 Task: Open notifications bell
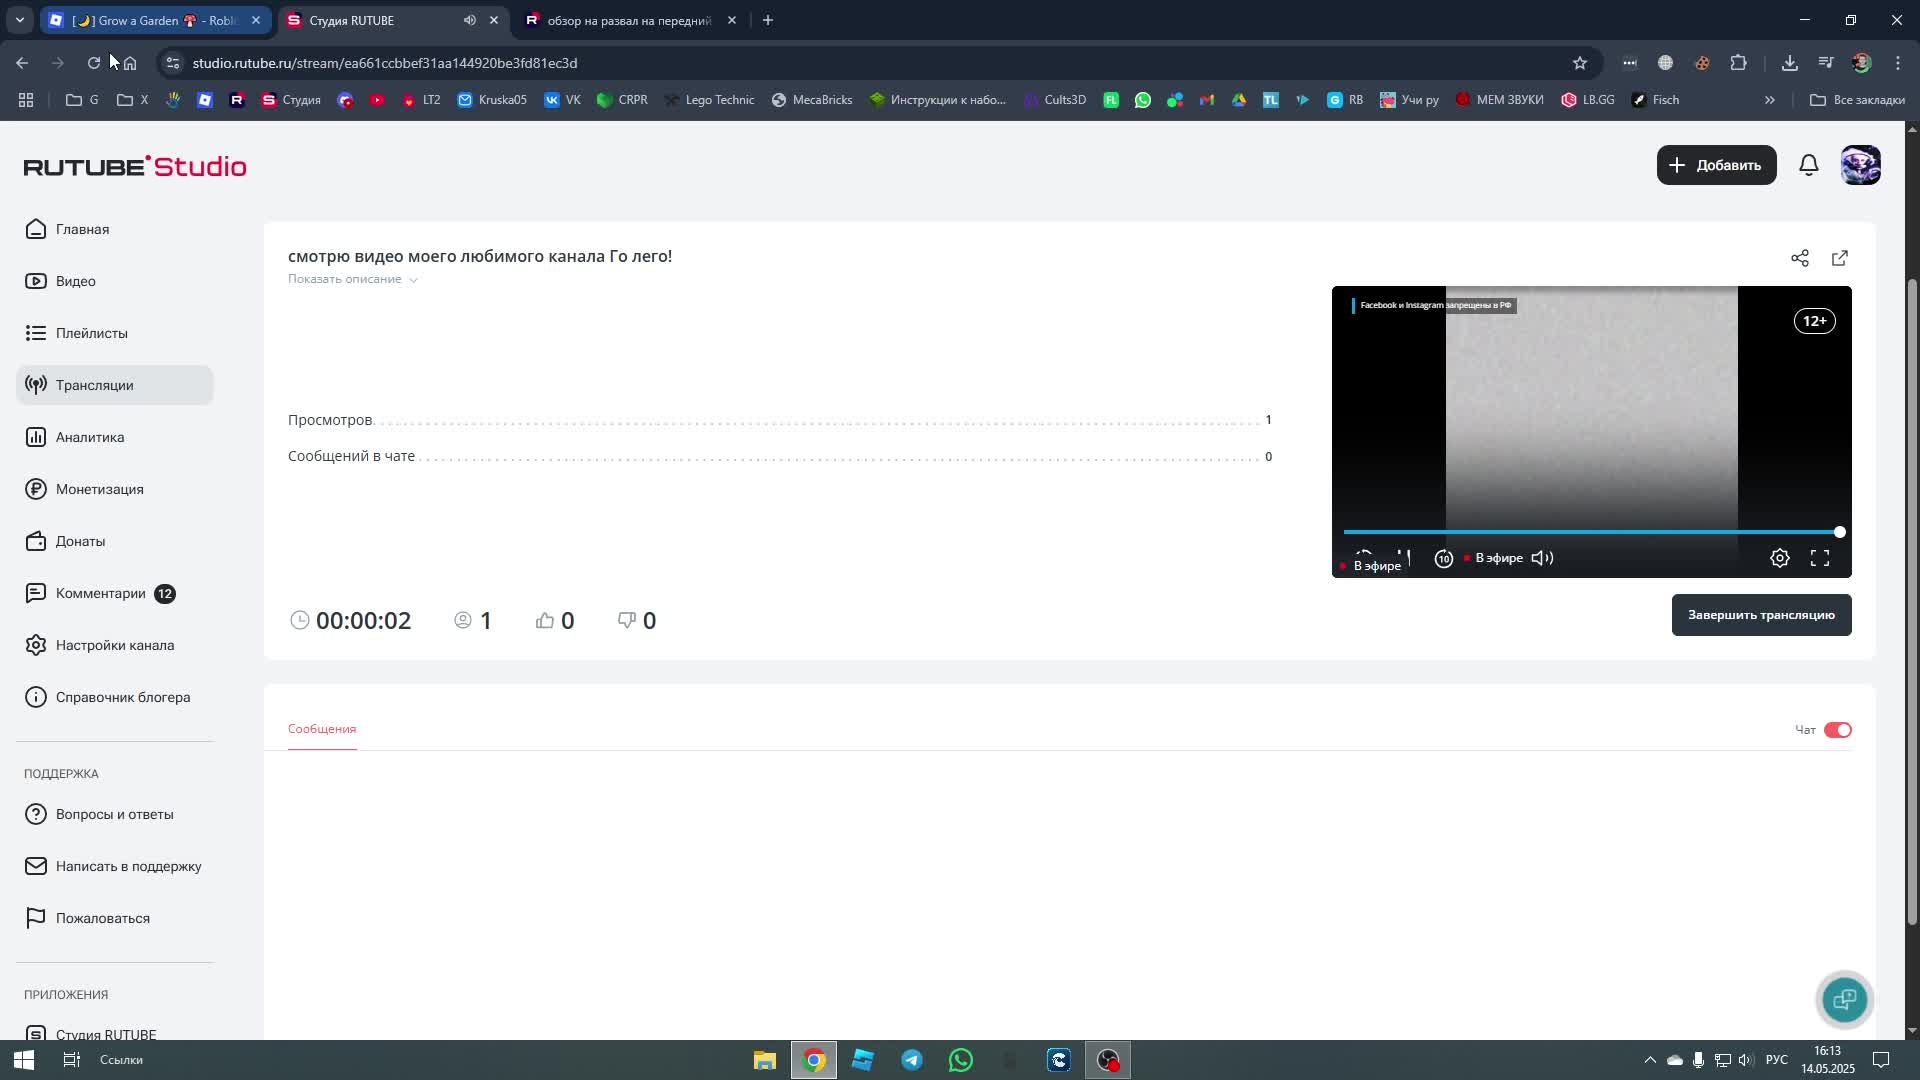[1808, 165]
